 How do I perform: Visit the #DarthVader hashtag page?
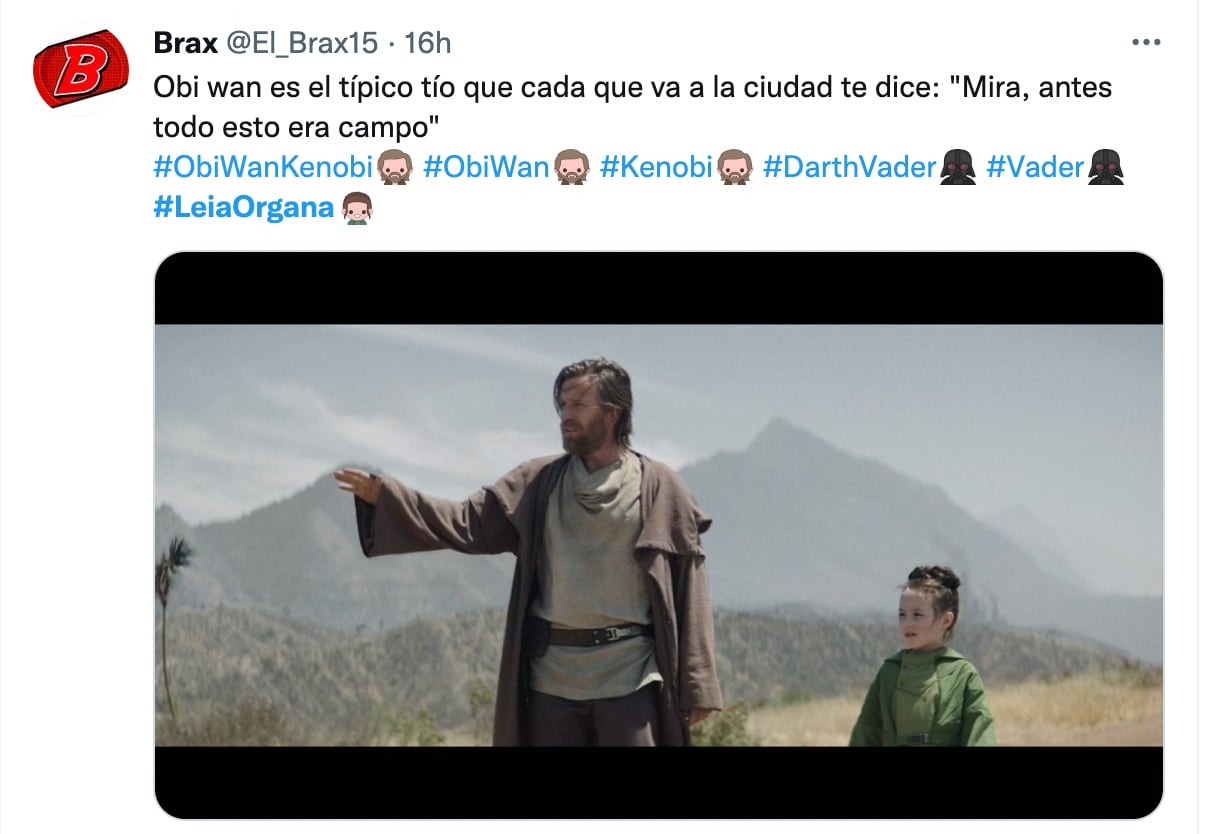coord(849,167)
